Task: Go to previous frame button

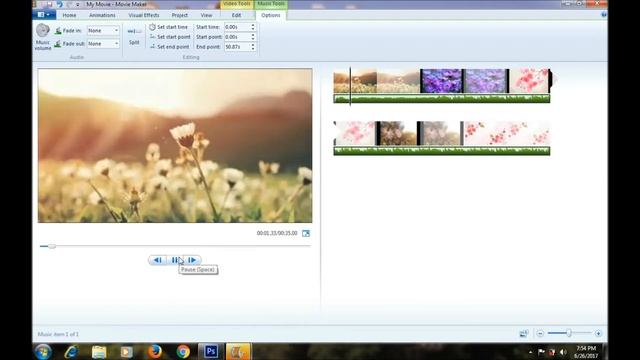Action: click(x=158, y=260)
